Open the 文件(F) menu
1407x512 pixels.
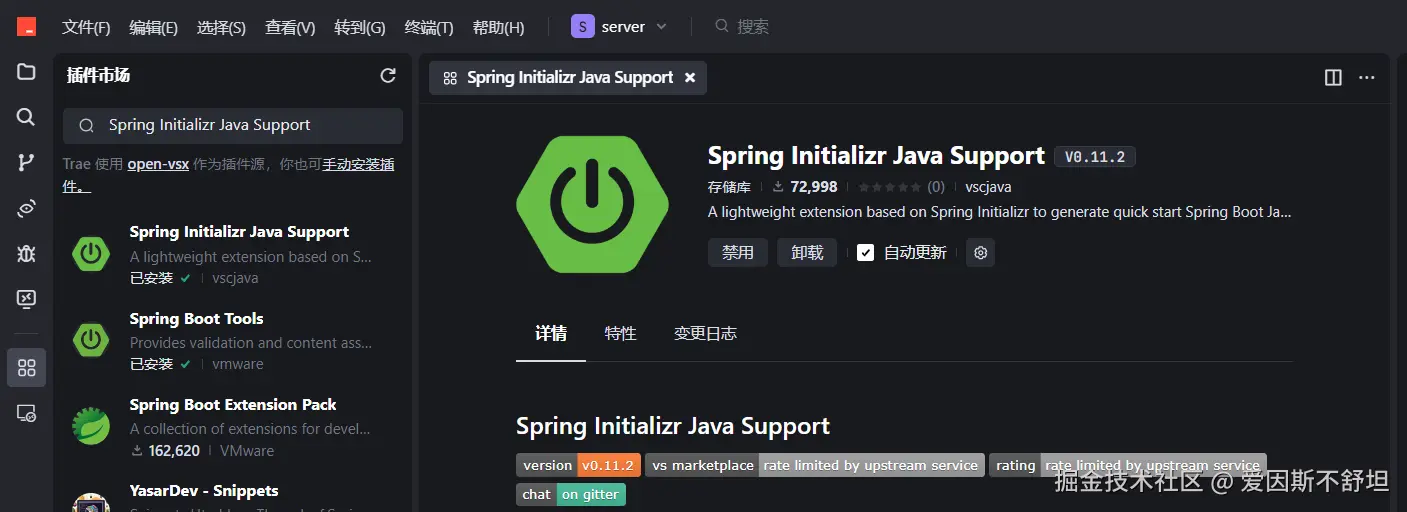pyautogui.click(x=86, y=27)
